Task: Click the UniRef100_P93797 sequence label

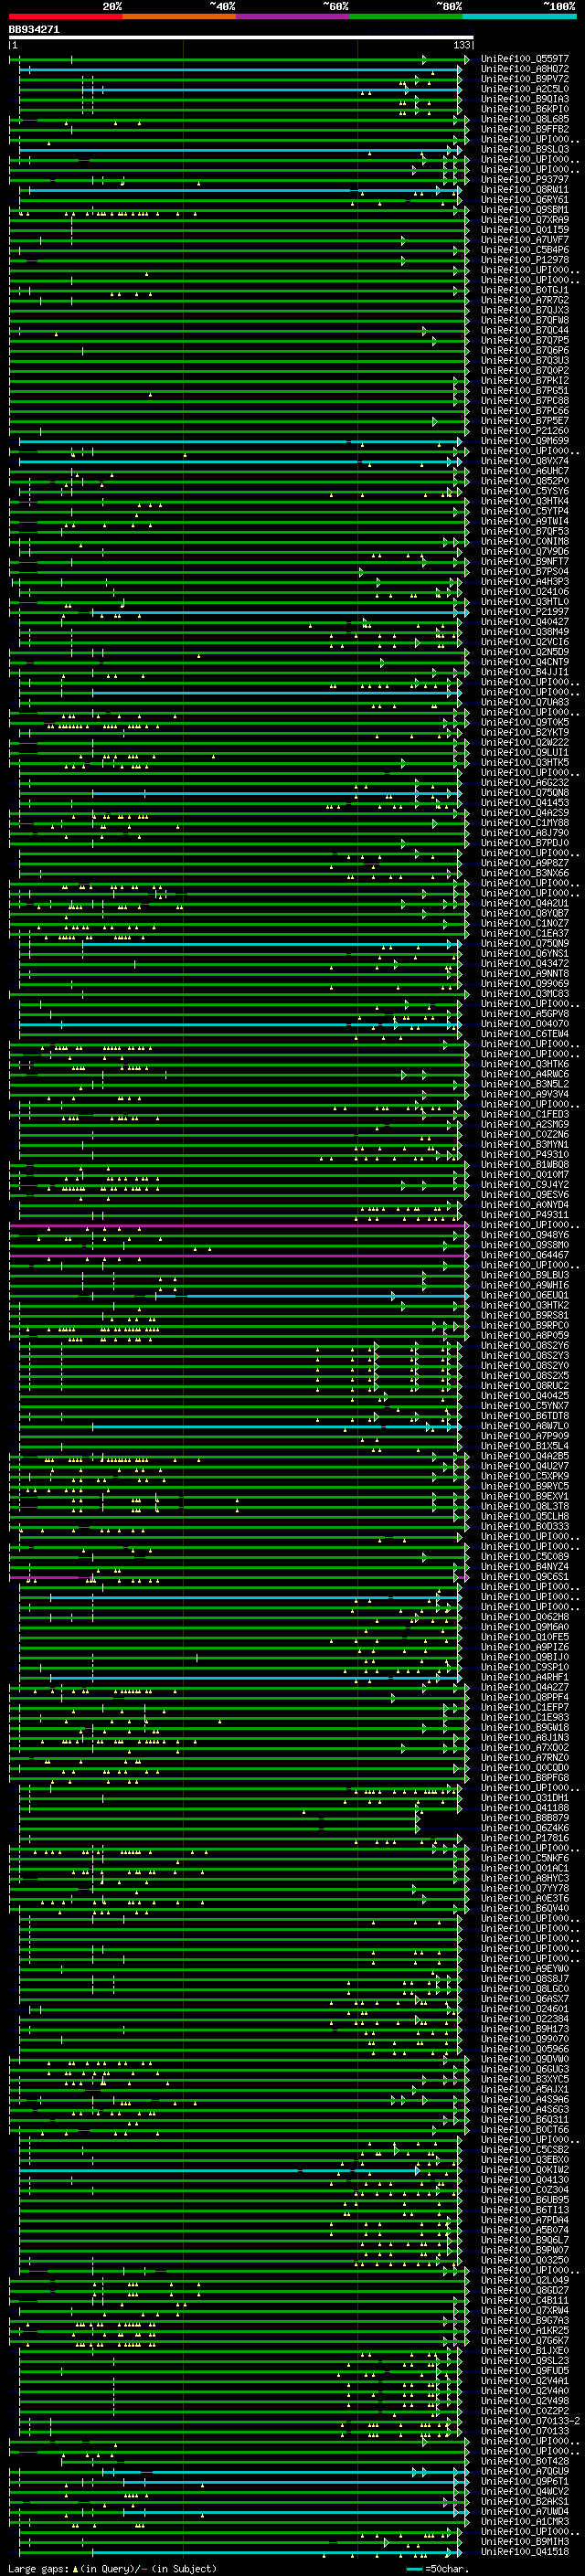Action: (x=524, y=180)
